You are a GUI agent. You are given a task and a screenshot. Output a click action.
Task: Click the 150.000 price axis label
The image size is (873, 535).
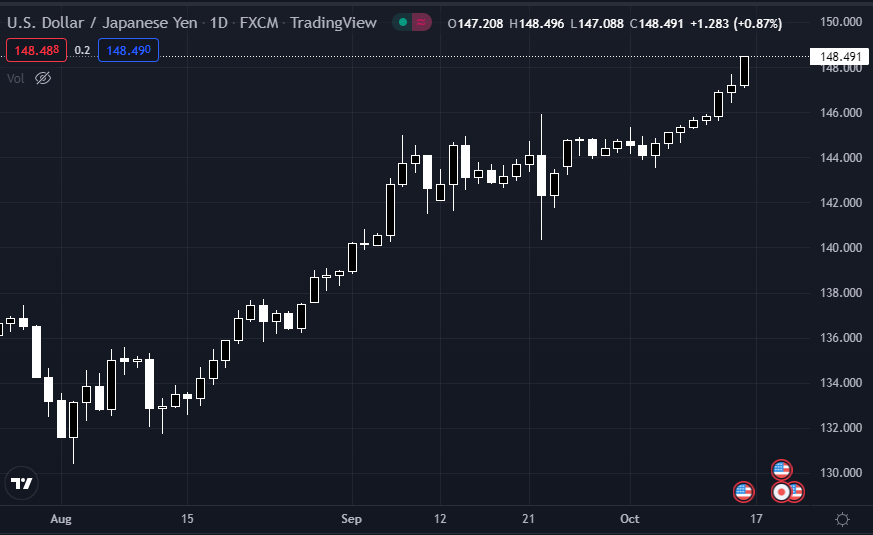(841, 22)
